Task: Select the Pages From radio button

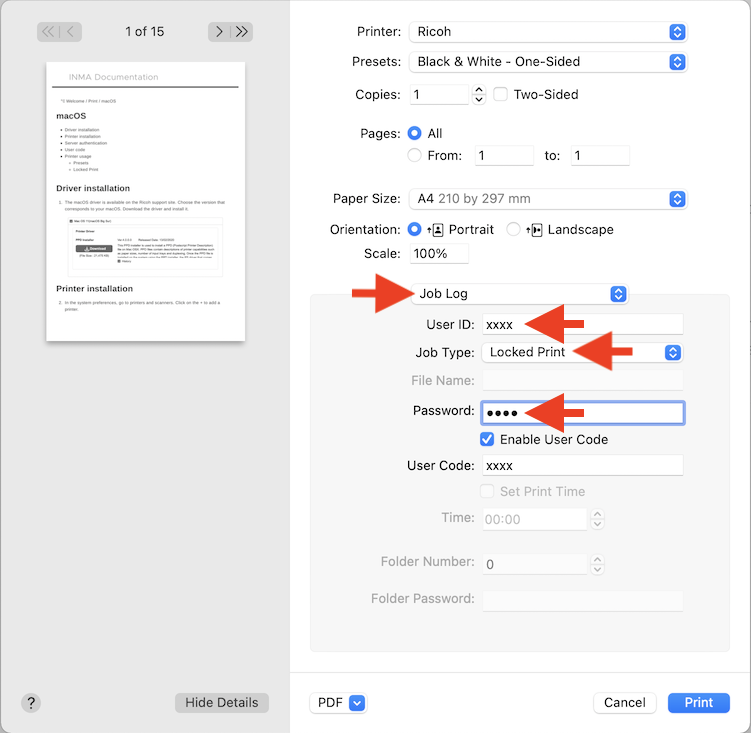Action: pos(416,155)
